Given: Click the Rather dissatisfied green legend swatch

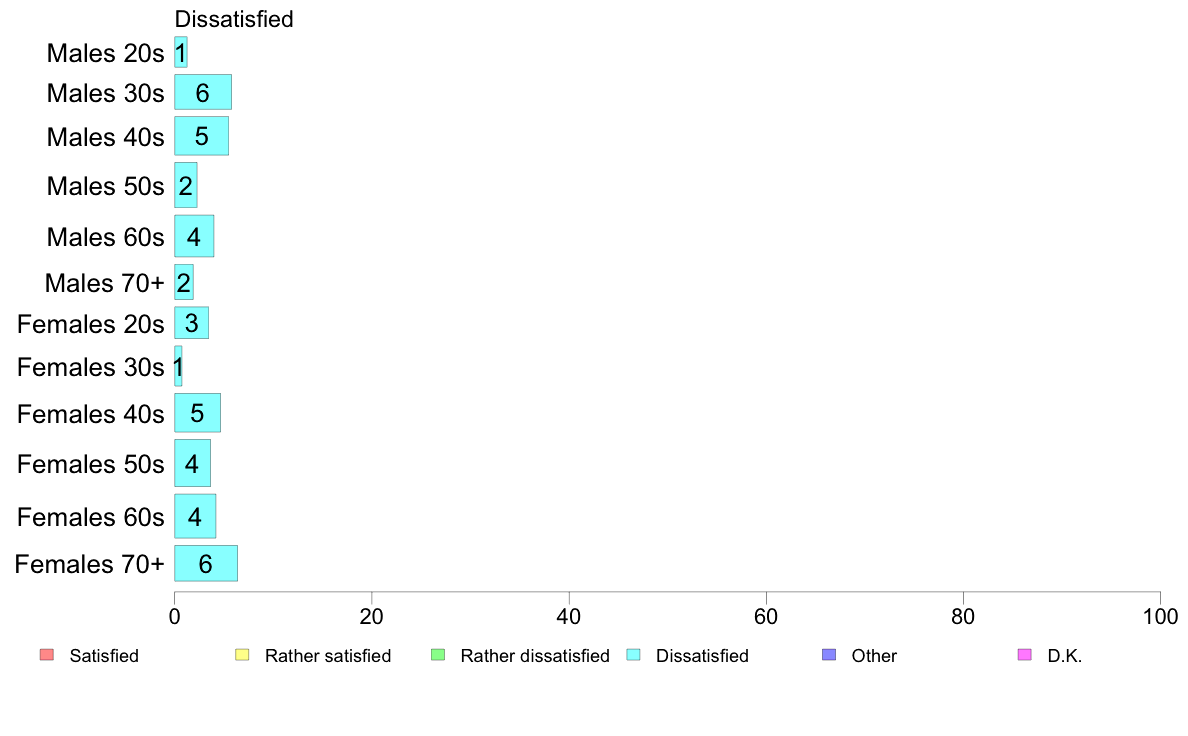Looking at the screenshot, I should coord(438,655).
